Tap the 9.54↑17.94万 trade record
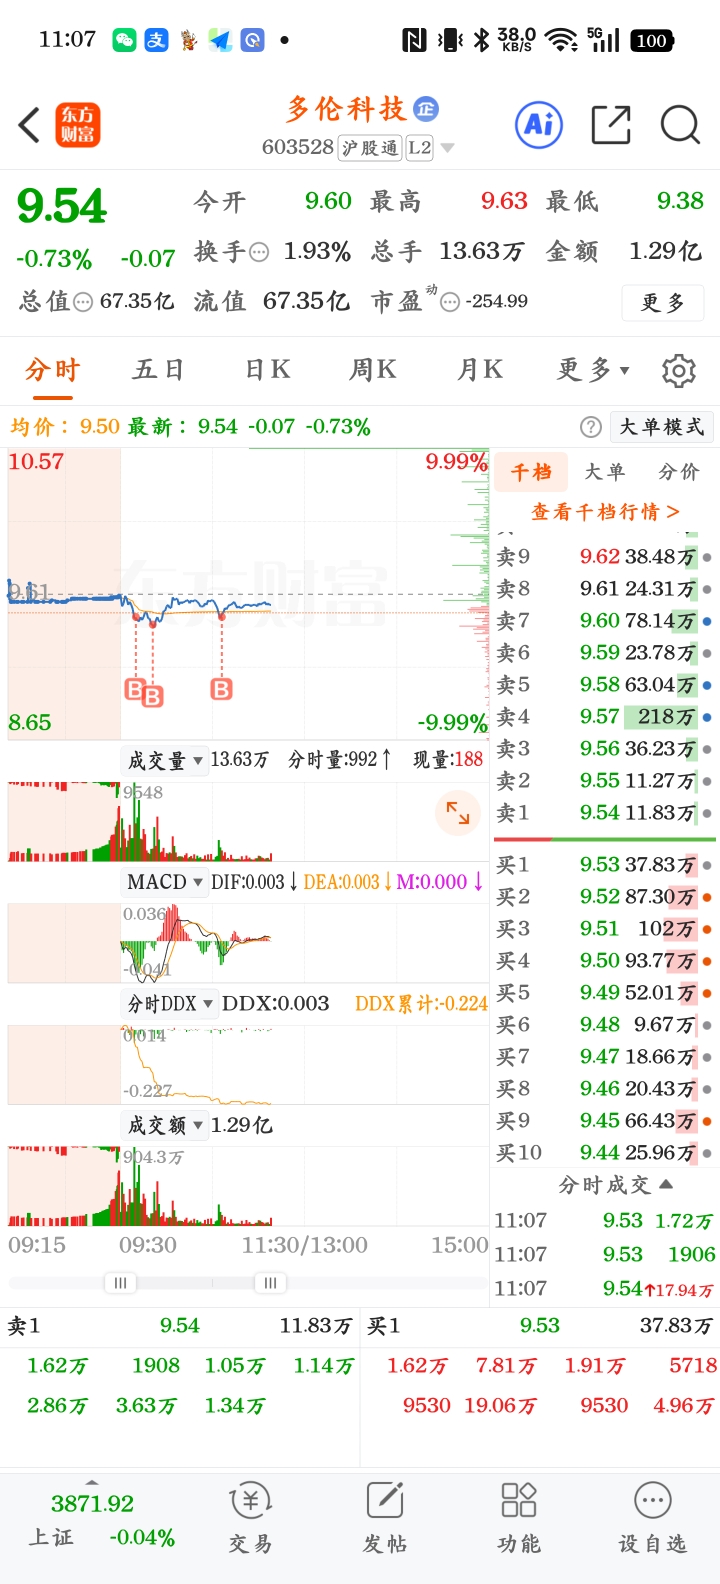 [x=605, y=1289]
